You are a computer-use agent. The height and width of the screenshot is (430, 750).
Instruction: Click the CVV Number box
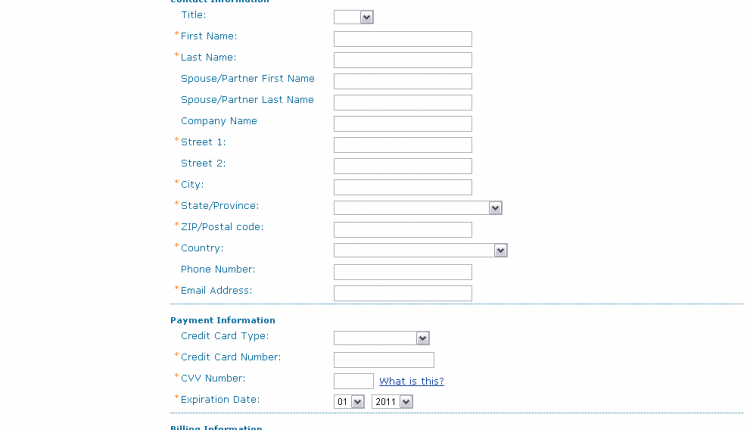353,381
